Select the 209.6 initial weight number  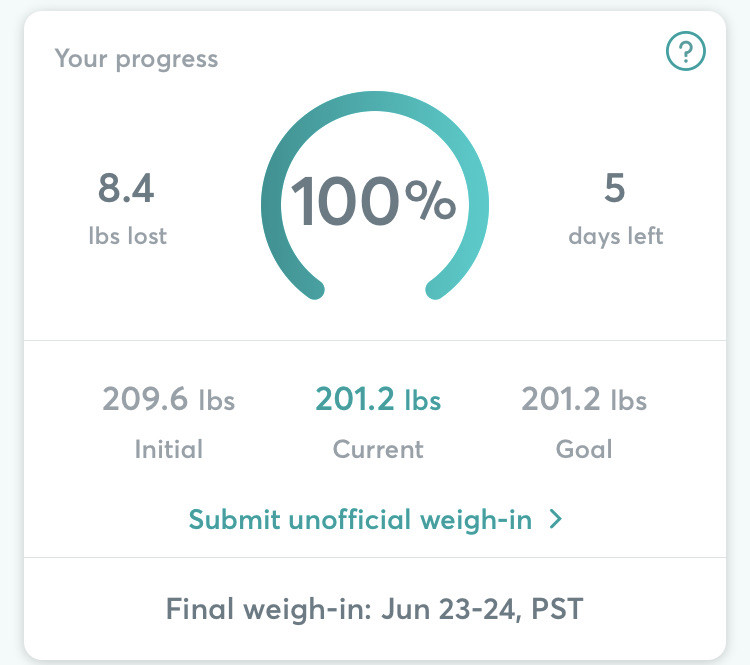(145, 400)
